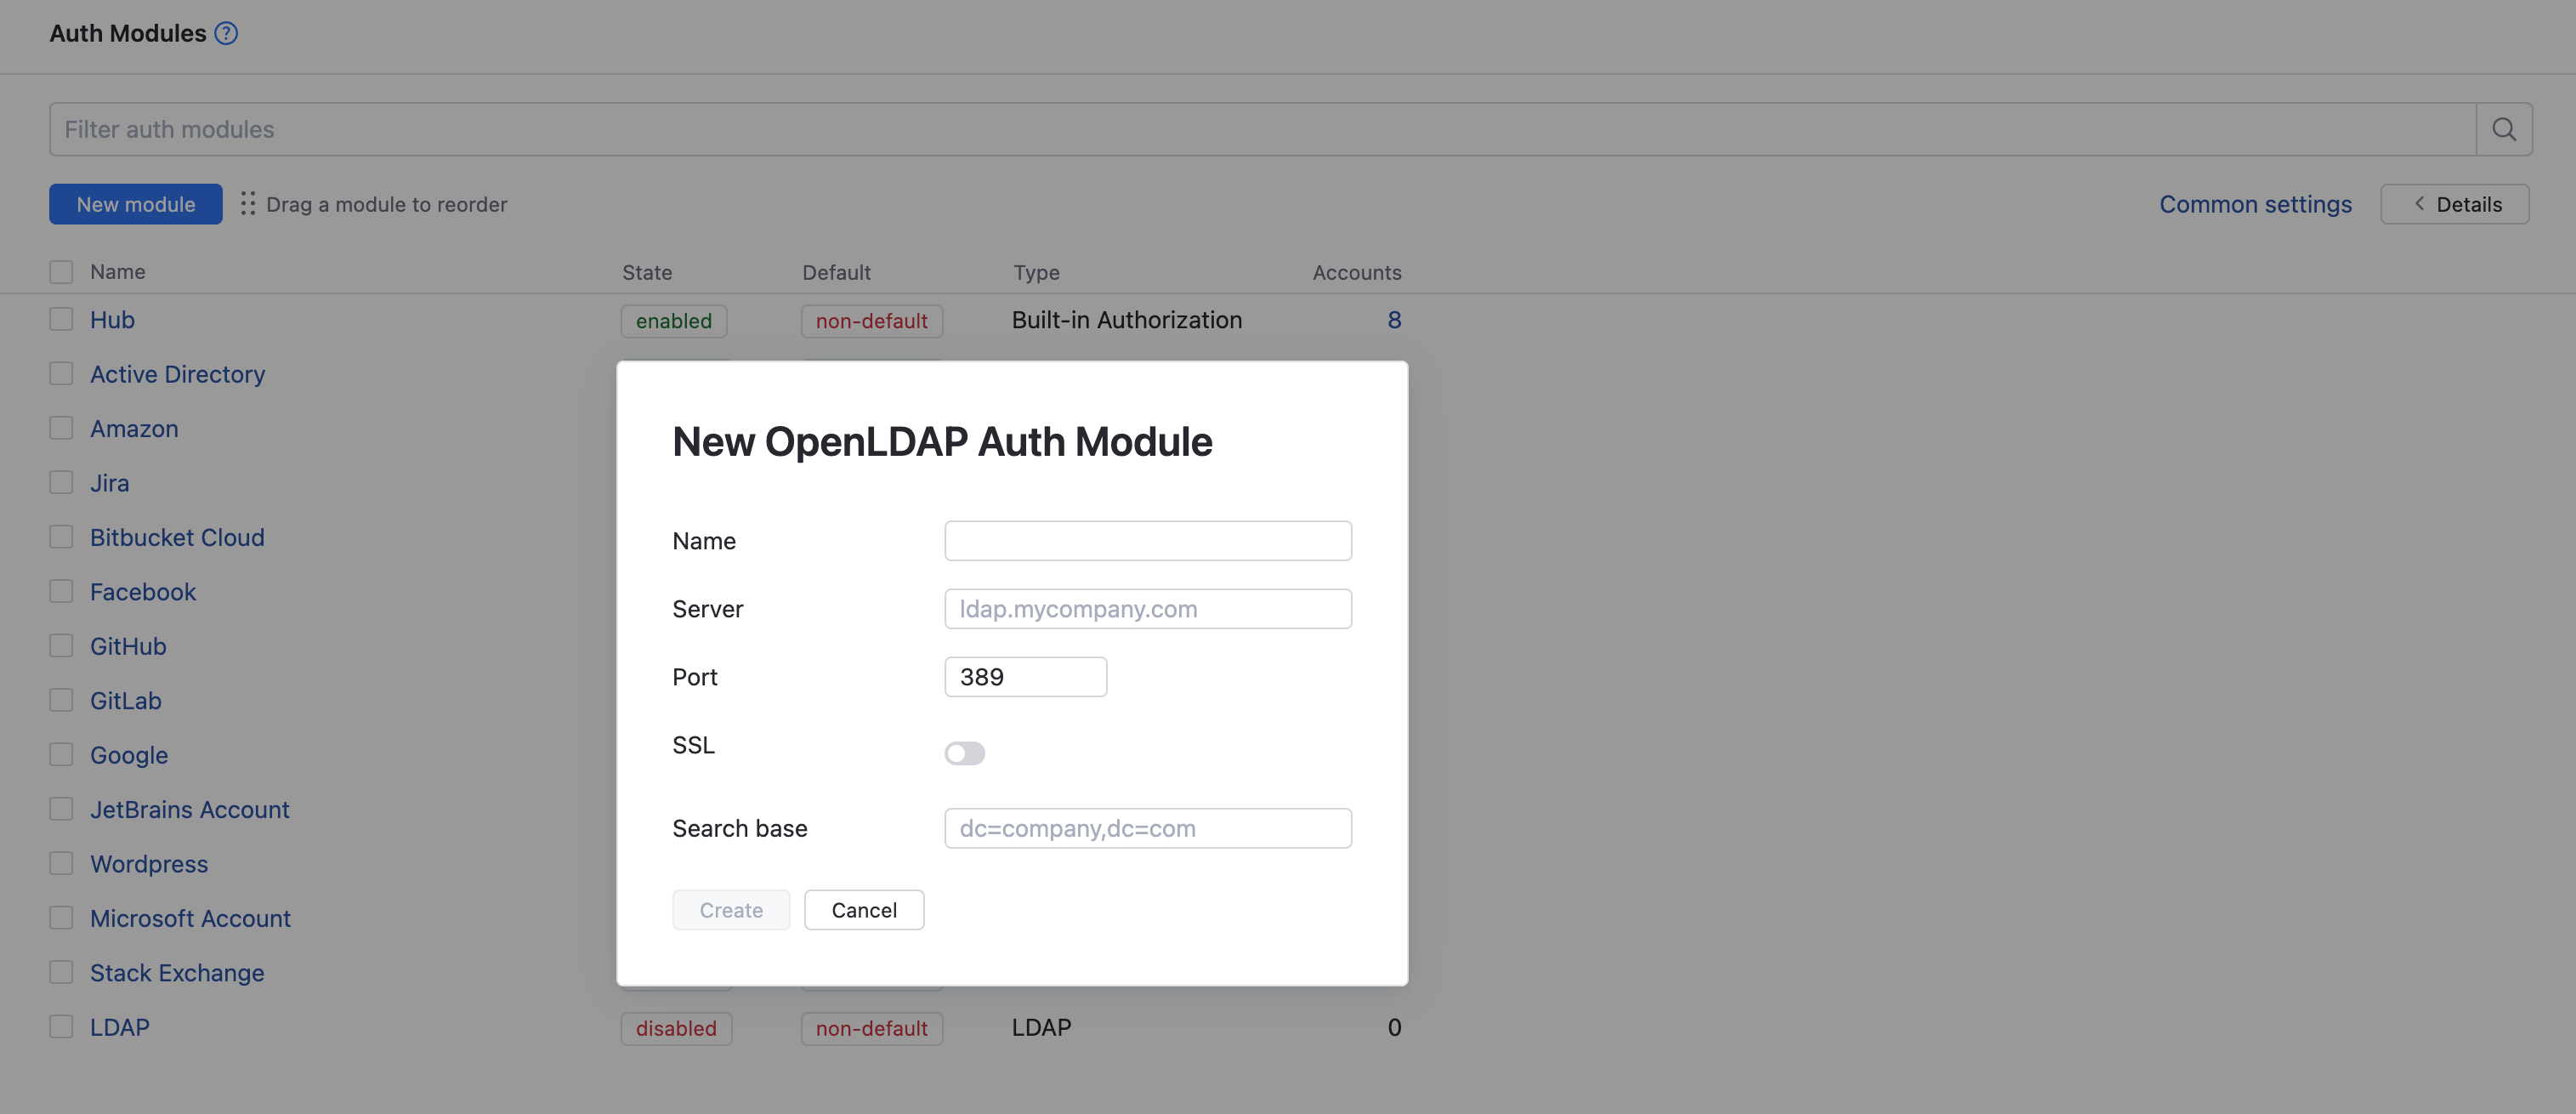Tick the select-all checkbox in header
The width and height of the screenshot is (2576, 1114).
(61, 272)
